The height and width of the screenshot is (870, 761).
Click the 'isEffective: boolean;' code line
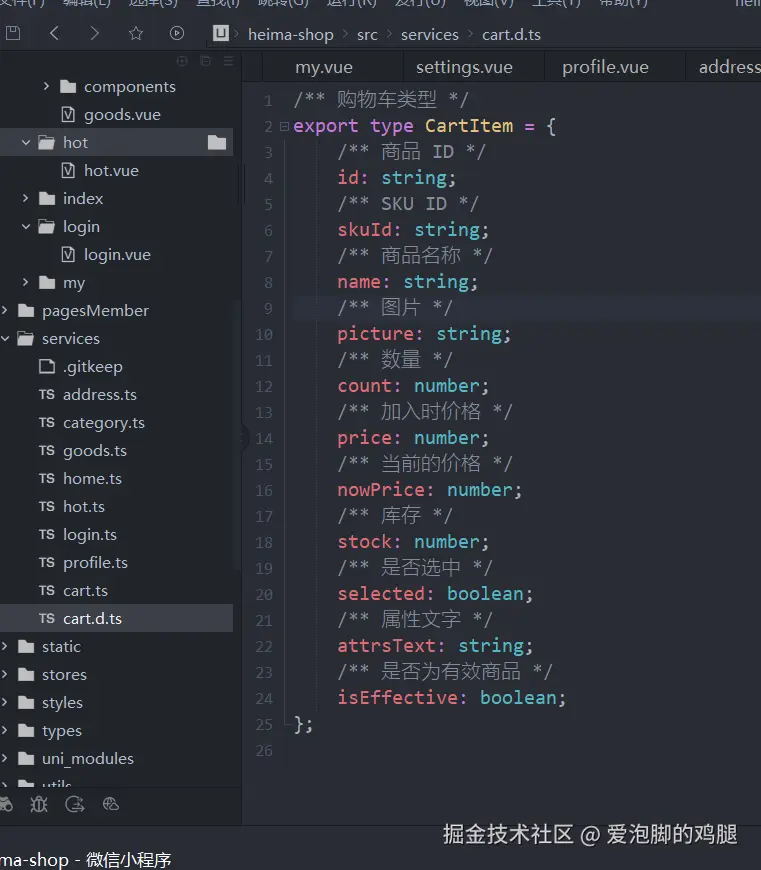point(451,697)
